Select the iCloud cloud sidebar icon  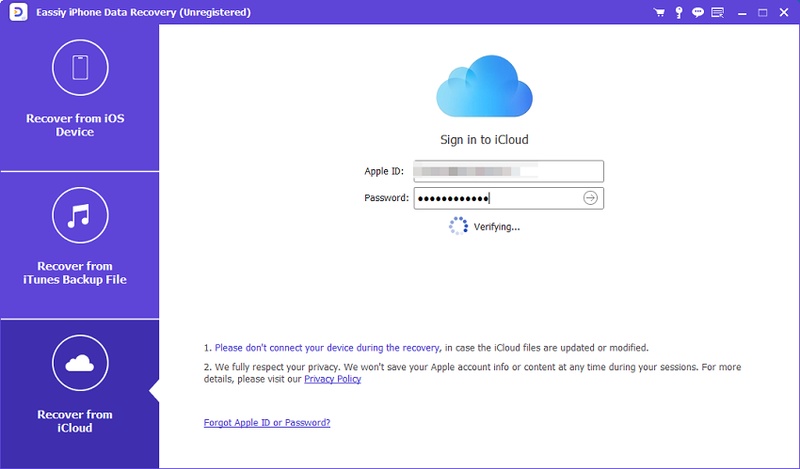(80, 363)
